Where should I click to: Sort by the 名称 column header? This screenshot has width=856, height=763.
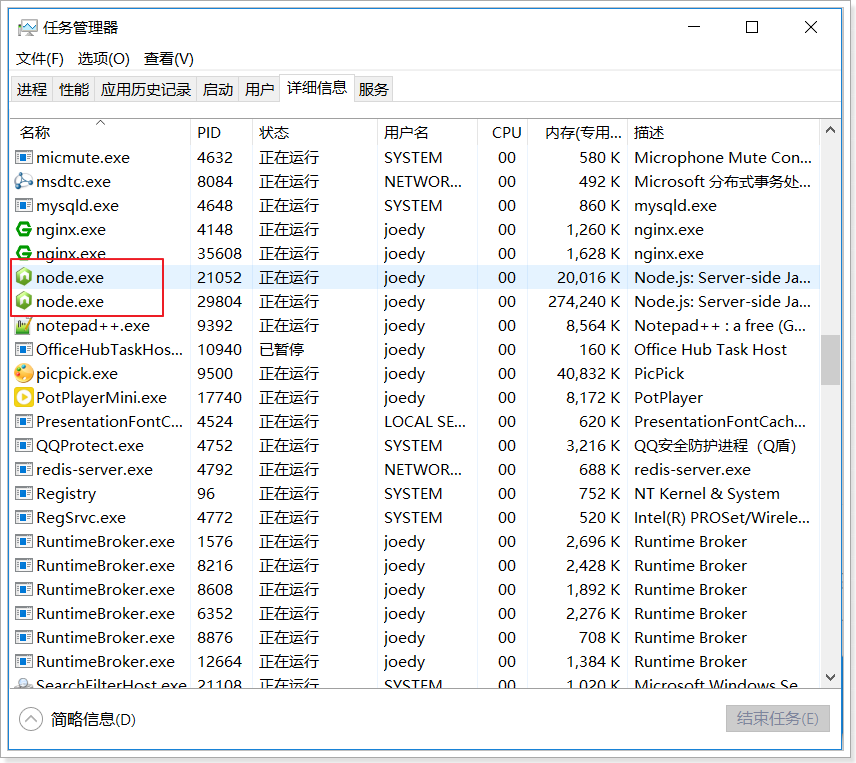coord(100,133)
